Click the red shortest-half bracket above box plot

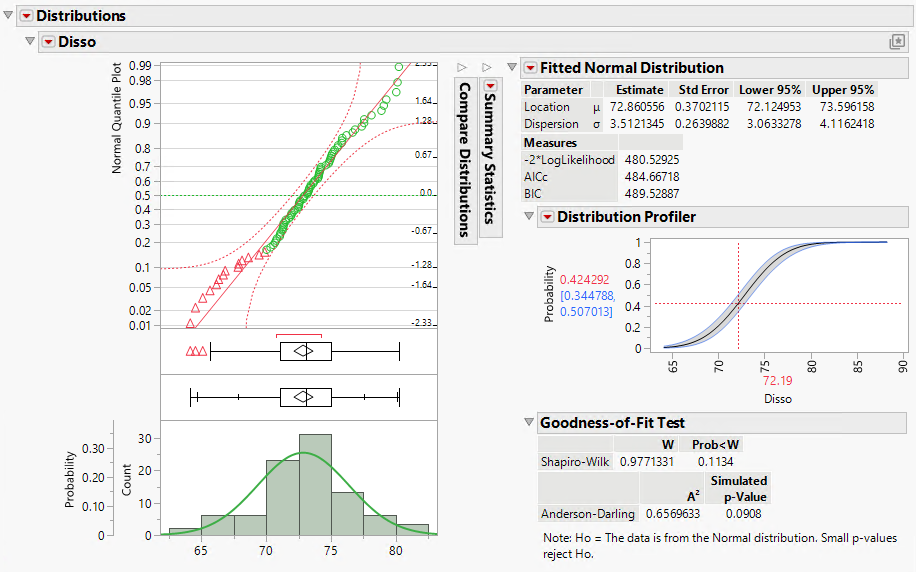coord(299,336)
